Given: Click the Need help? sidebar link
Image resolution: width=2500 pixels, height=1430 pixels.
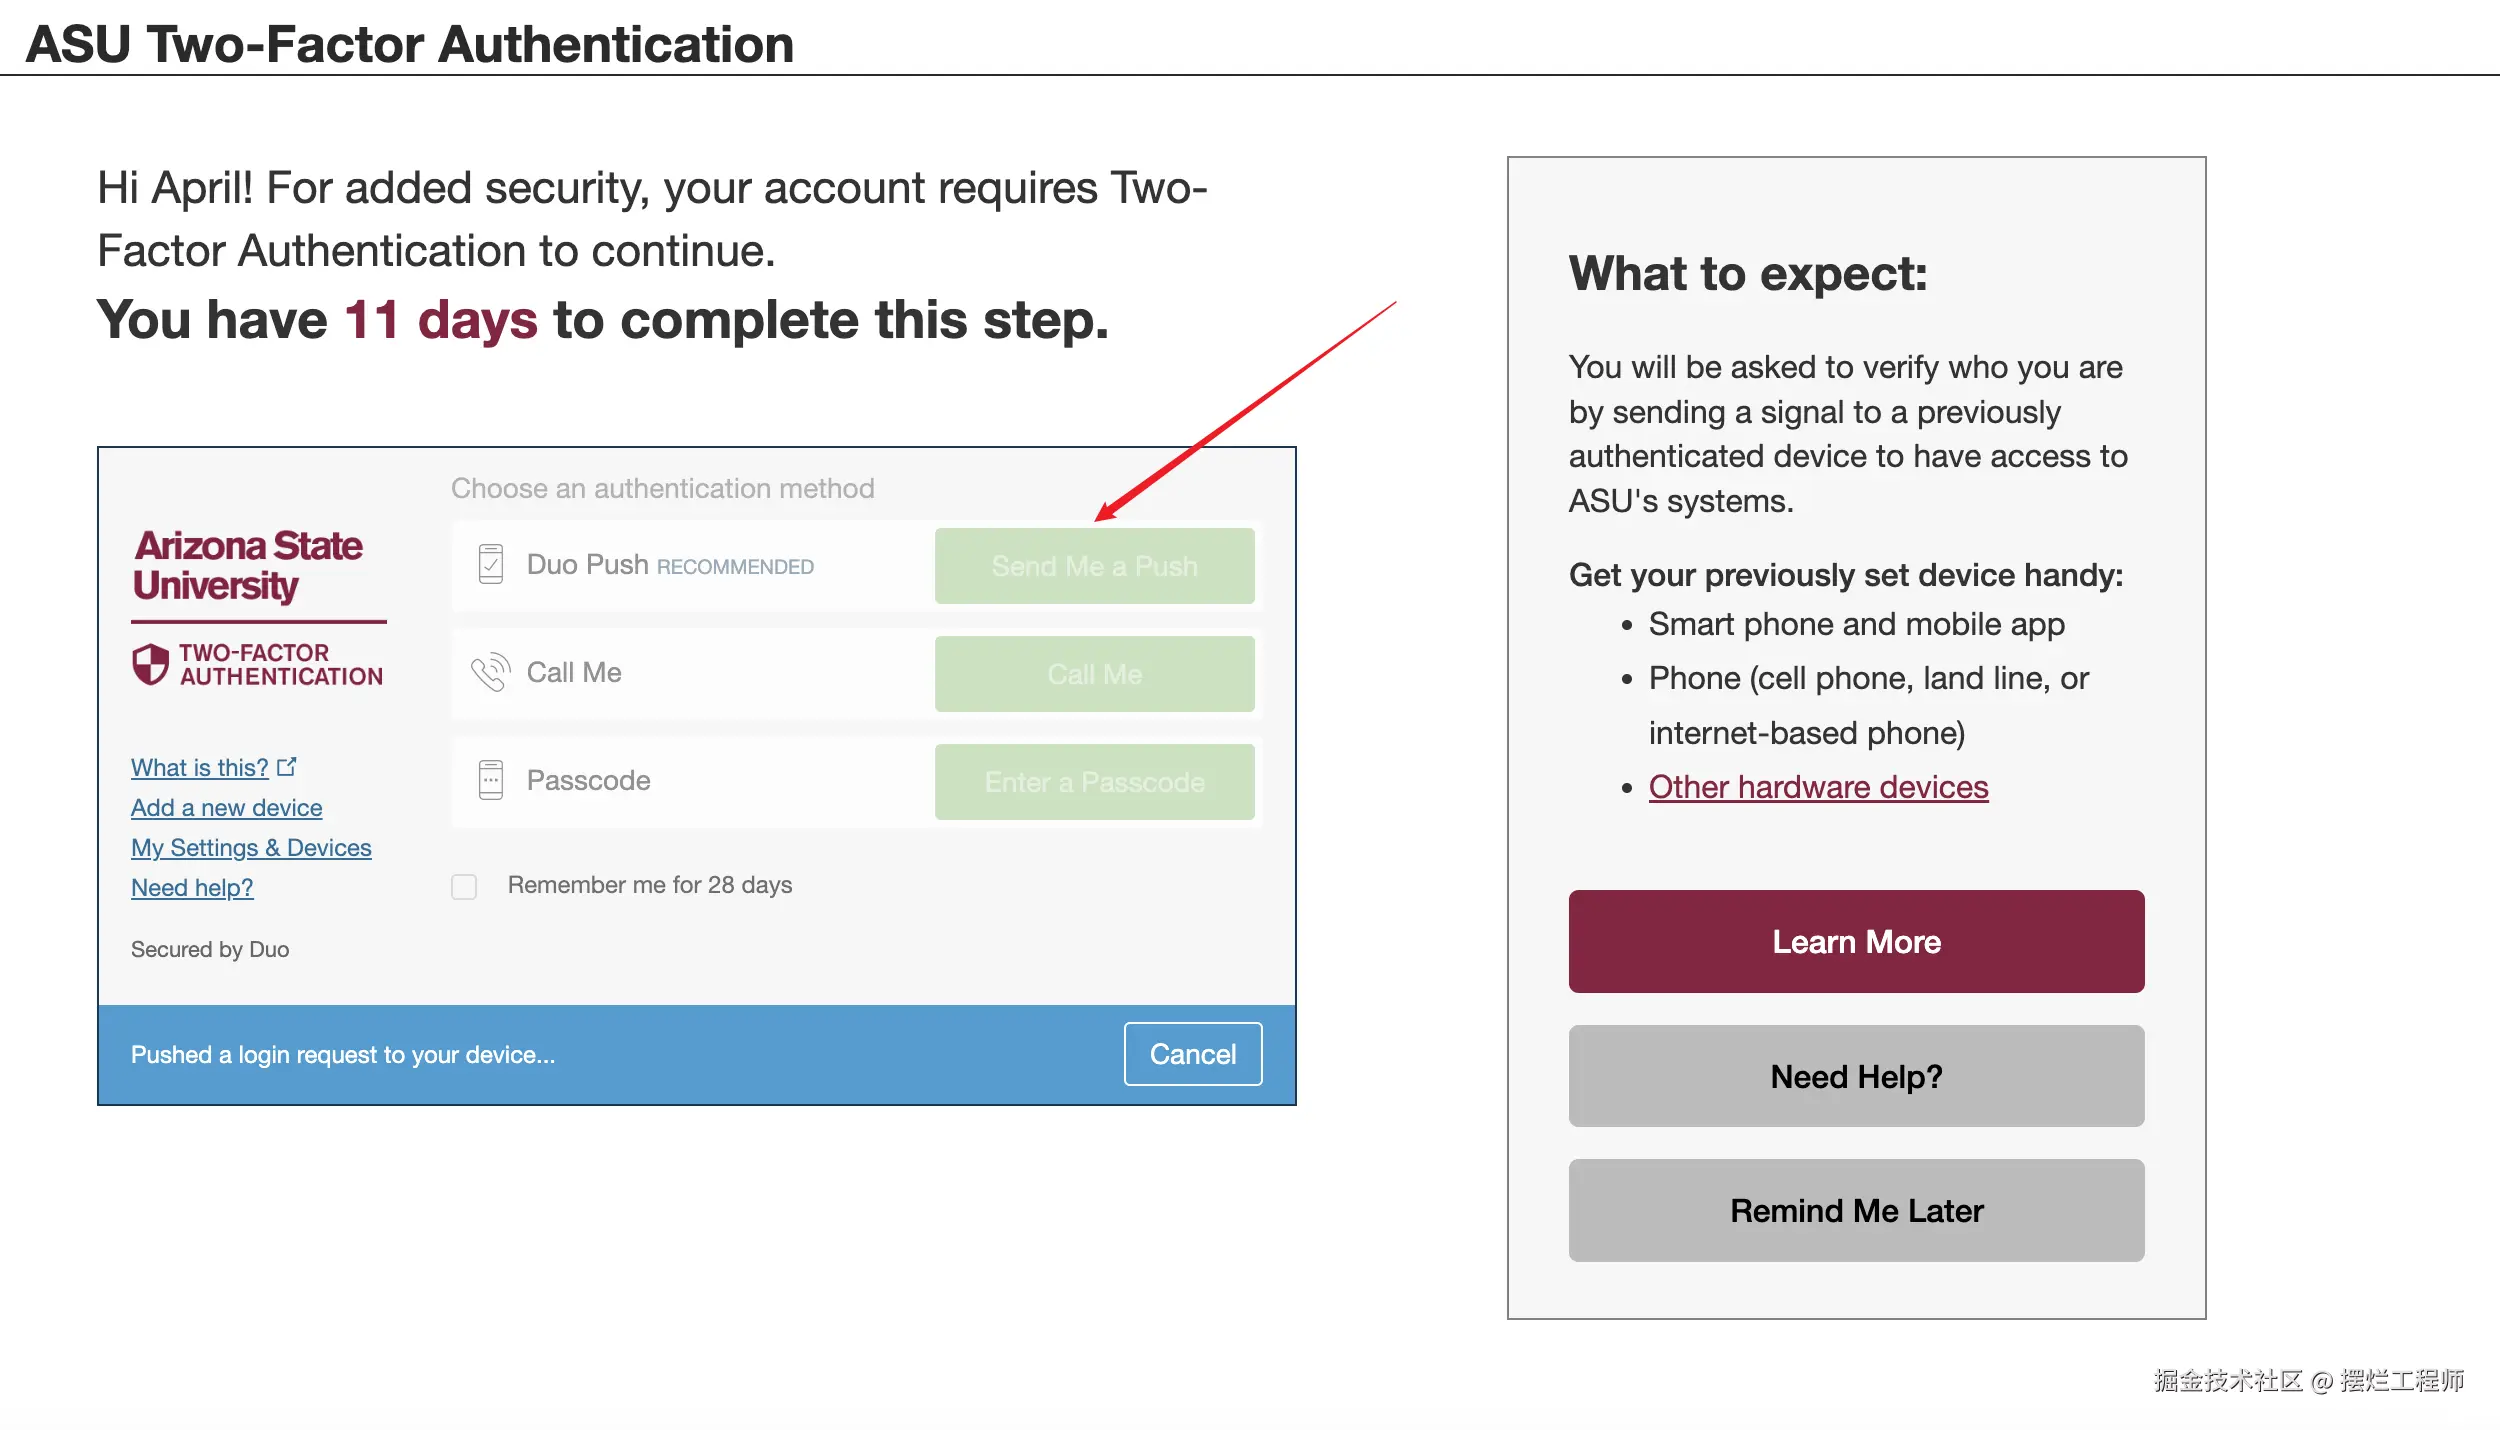Looking at the screenshot, I should tap(192, 888).
